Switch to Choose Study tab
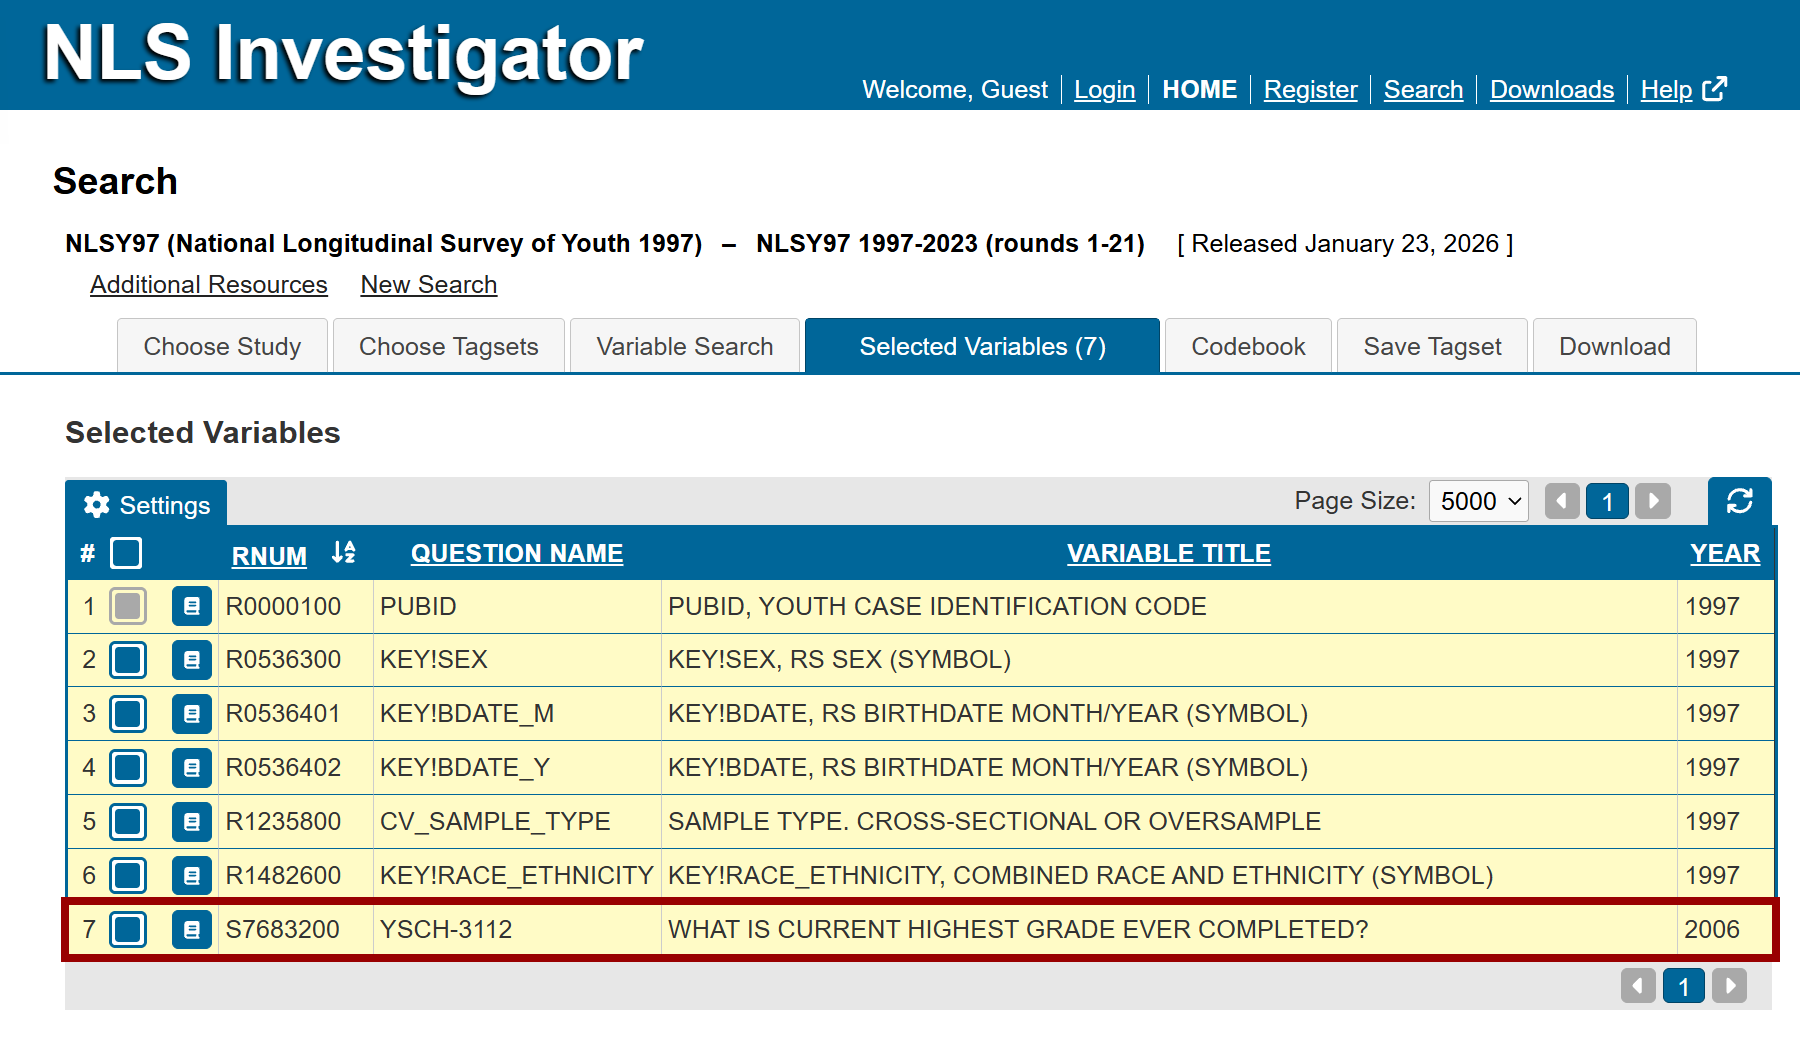The height and width of the screenshot is (1062, 1800). pyautogui.click(x=222, y=346)
